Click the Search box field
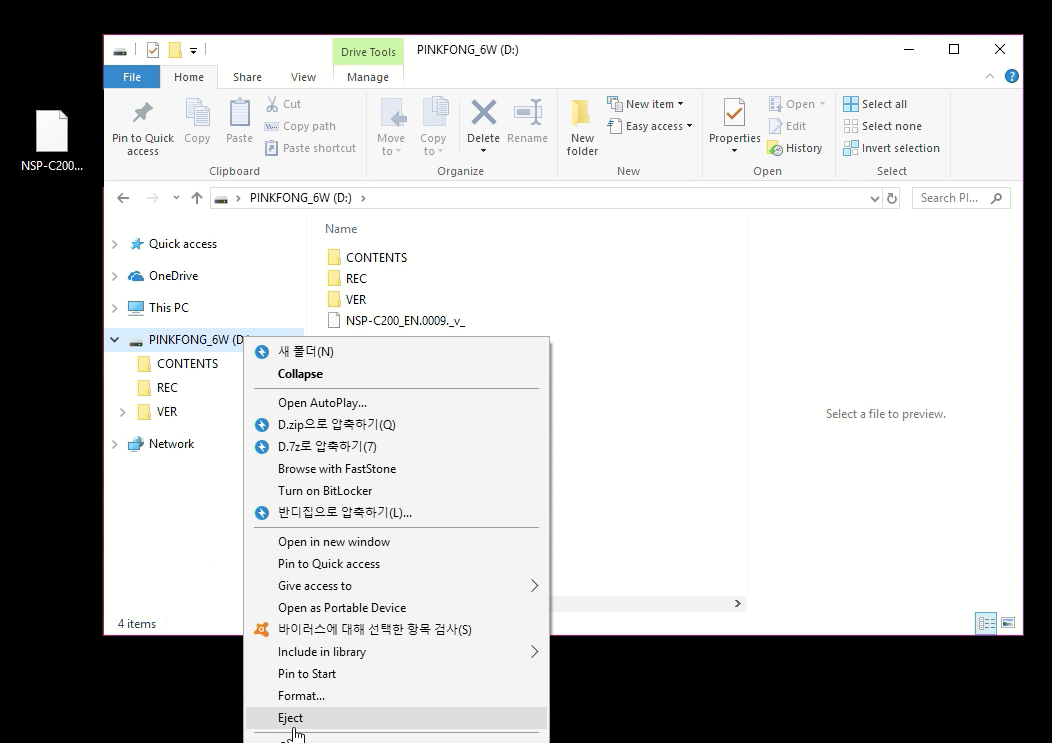The height and width of the screenshot is (743, 1052). point(961,198)
